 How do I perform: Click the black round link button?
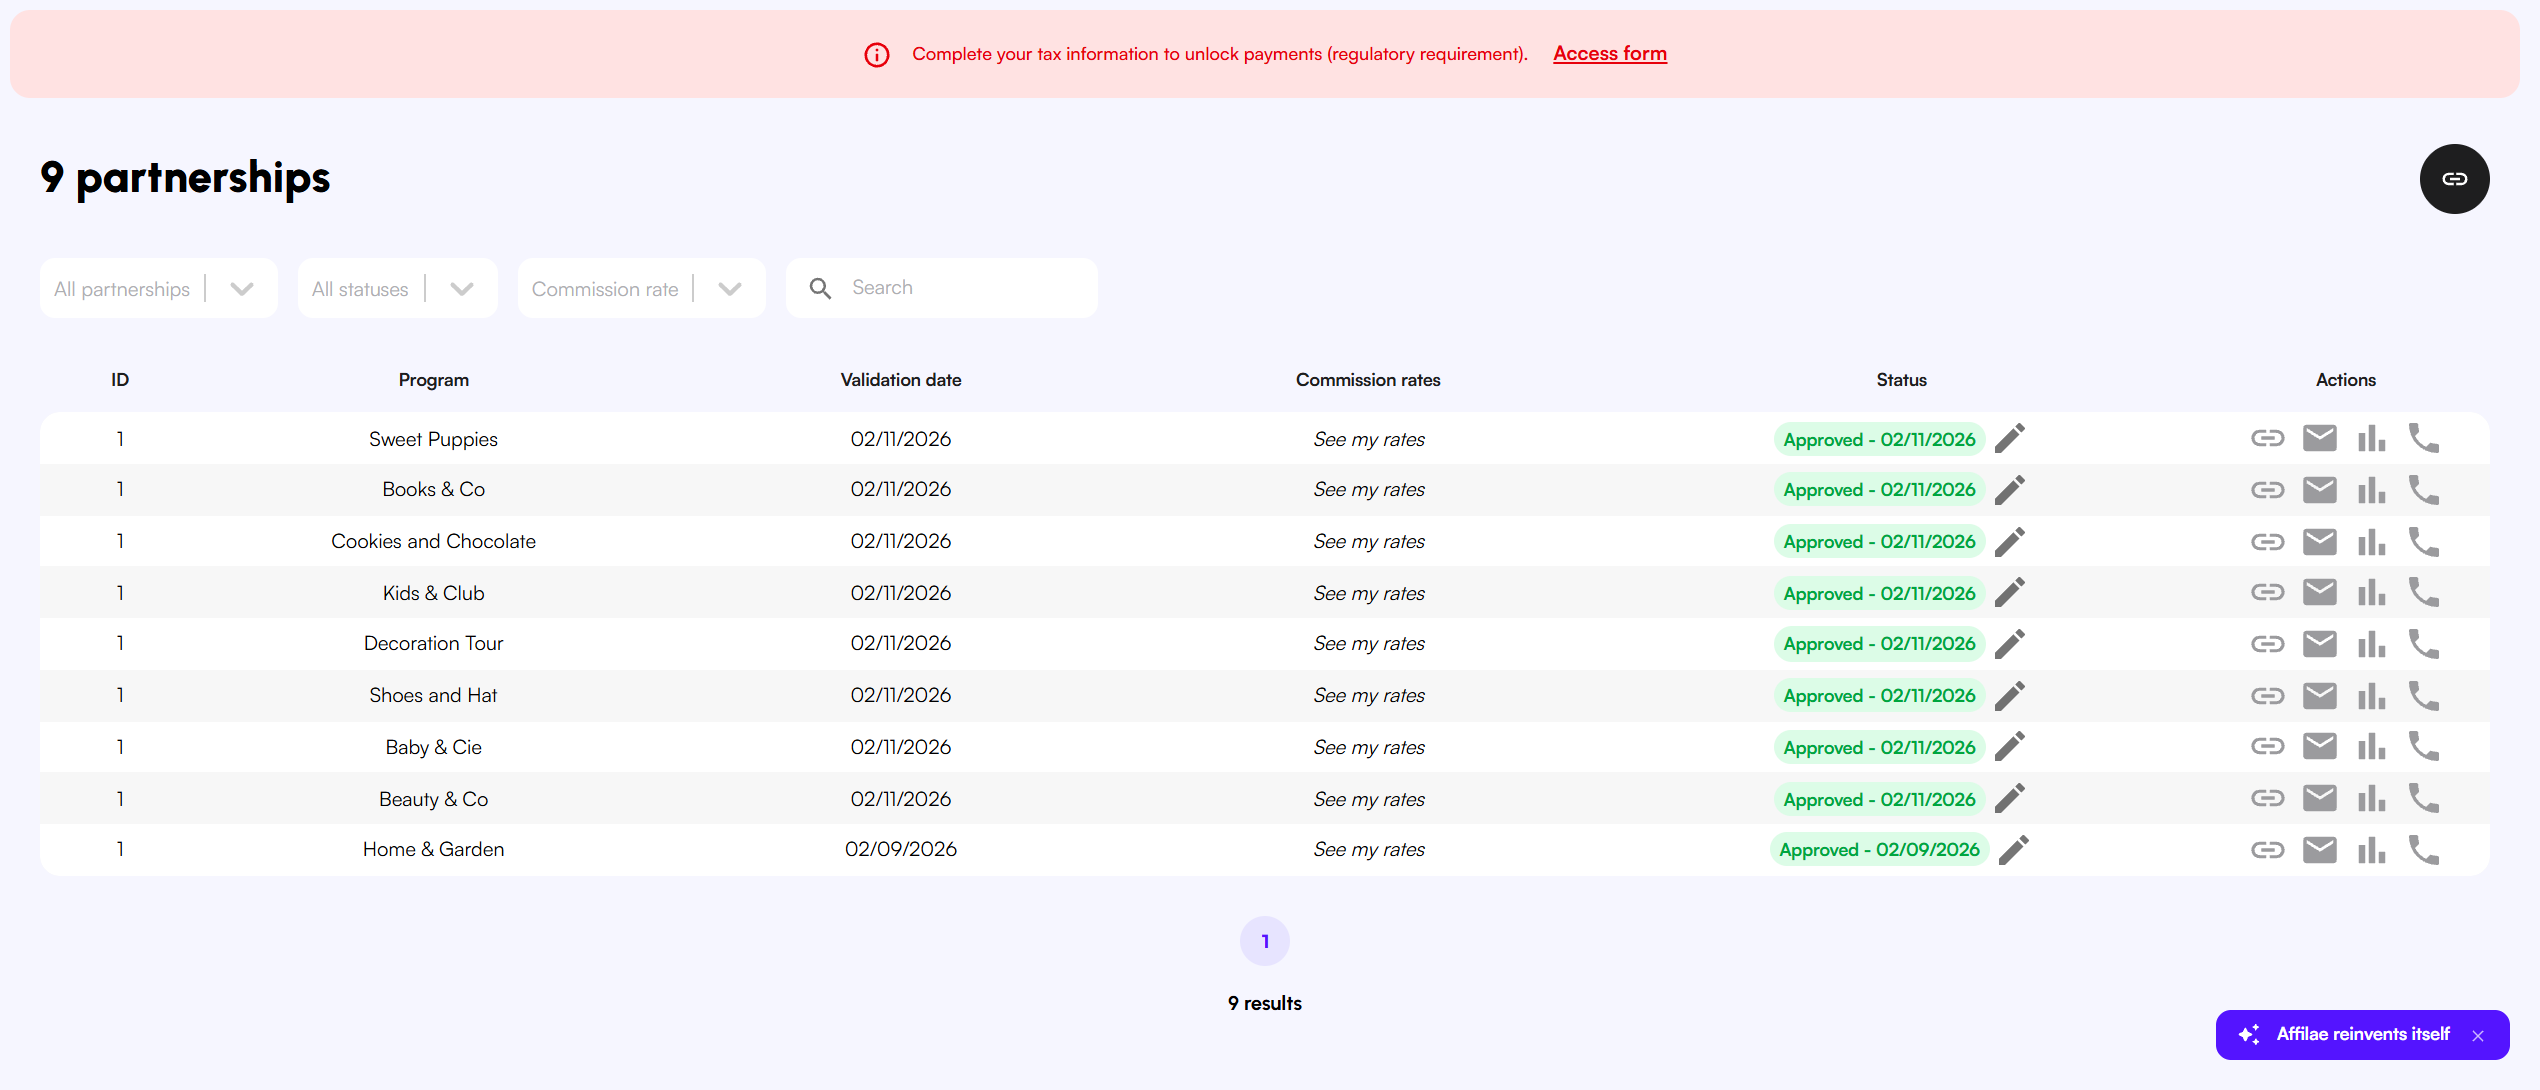pos(2454,179)
